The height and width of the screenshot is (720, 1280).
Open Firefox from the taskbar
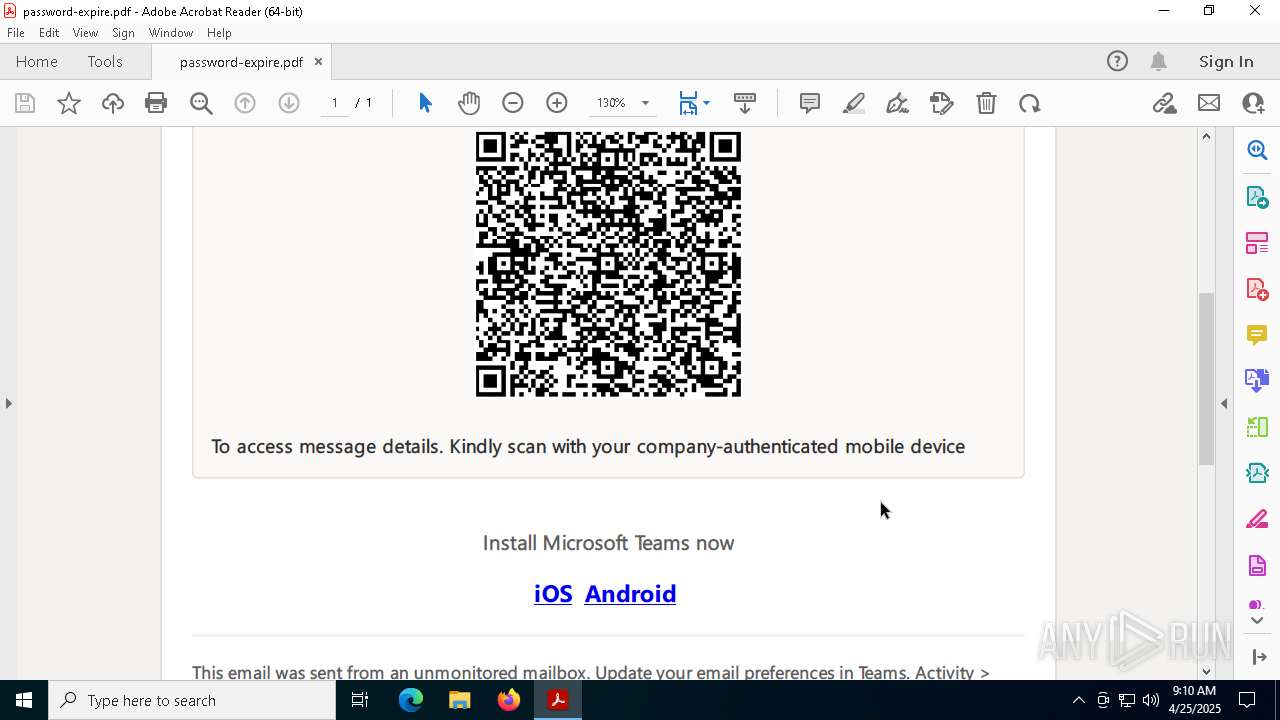pyautogui.click(x=509, y=700)
